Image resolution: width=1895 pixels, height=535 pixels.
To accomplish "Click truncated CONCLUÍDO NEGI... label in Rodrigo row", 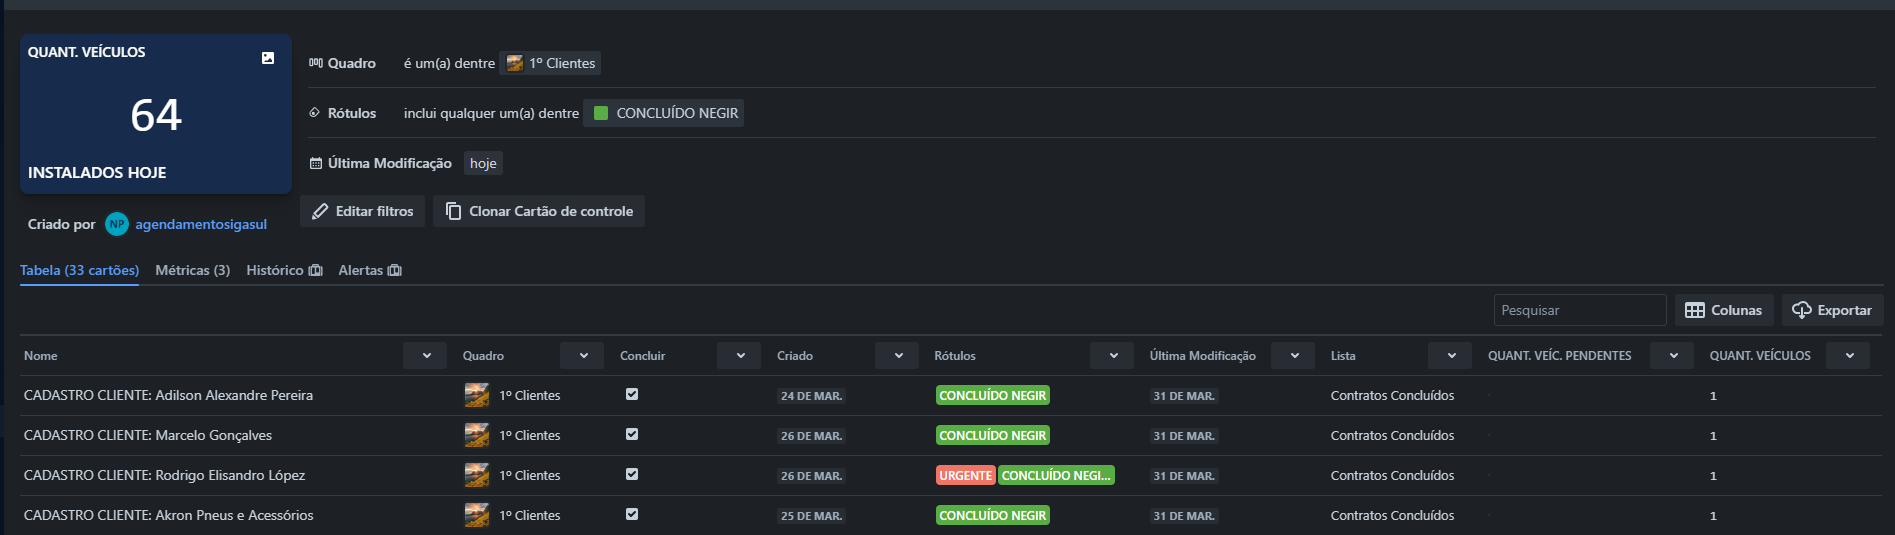I will coord(1056,475).
